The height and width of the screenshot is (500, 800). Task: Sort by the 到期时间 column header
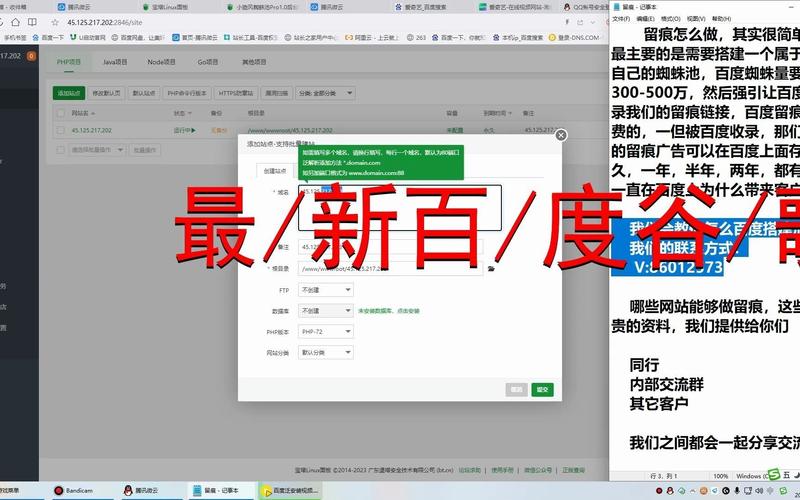497,113
